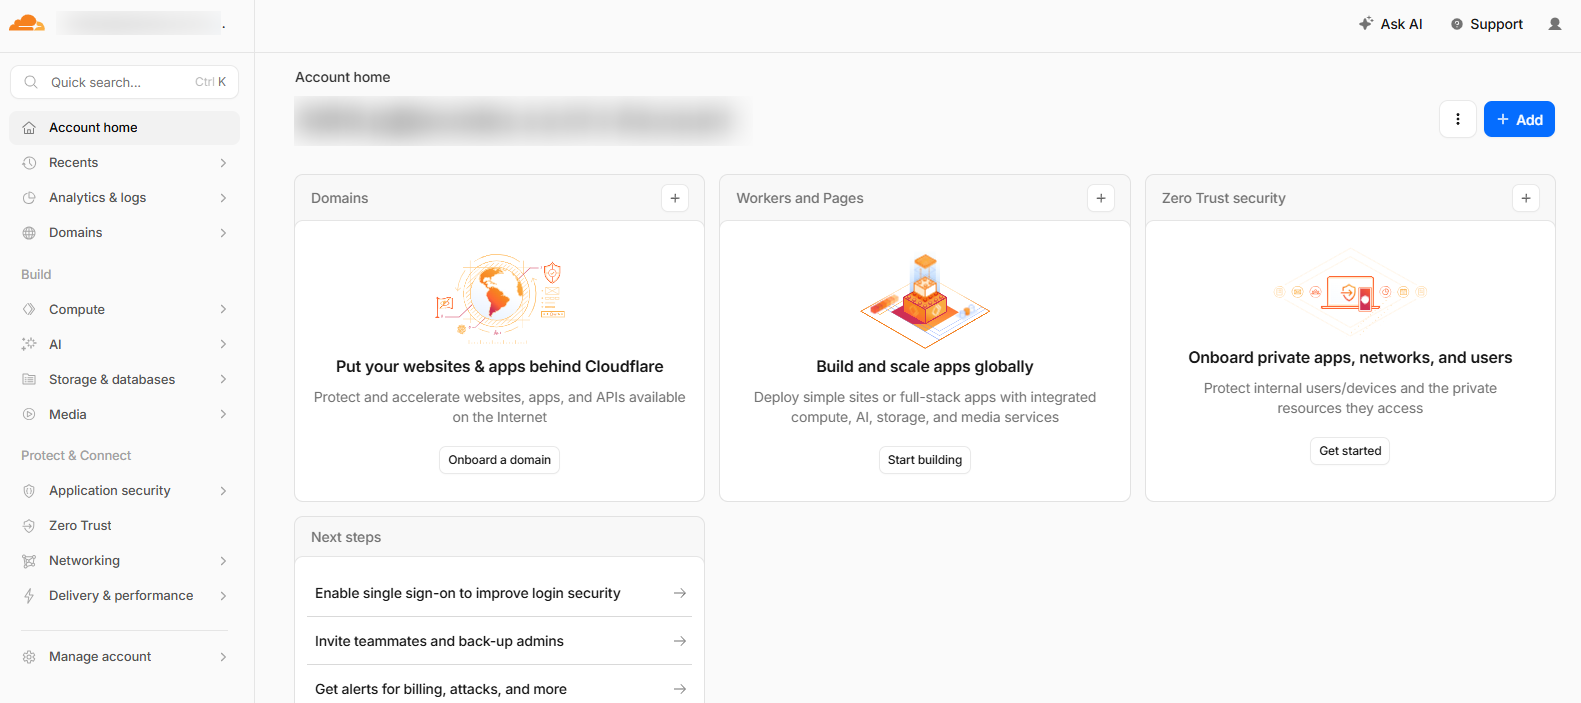Screen dimensions: 1581x703
Task: Open Zero Trust from sidebar
Action: click(x=80, y=526)
